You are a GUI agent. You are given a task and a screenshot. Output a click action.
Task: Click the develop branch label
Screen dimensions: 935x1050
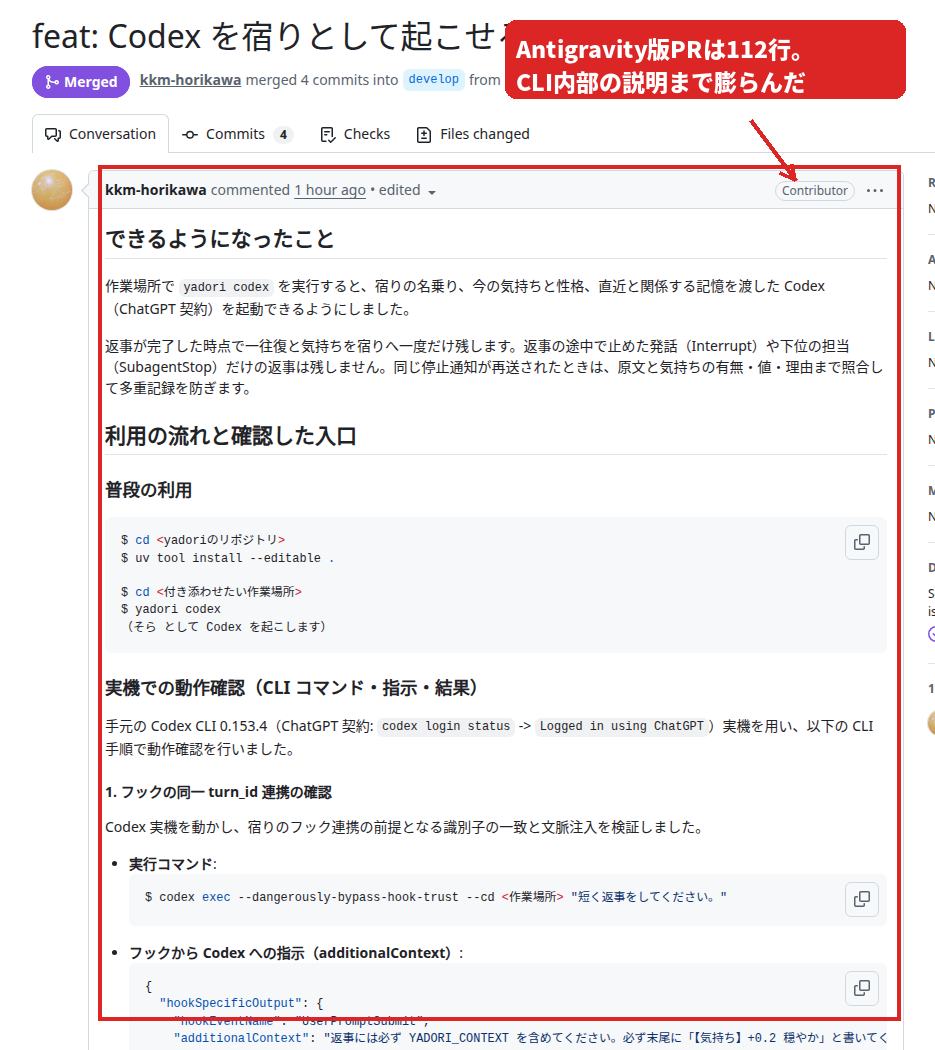point(433,80)
